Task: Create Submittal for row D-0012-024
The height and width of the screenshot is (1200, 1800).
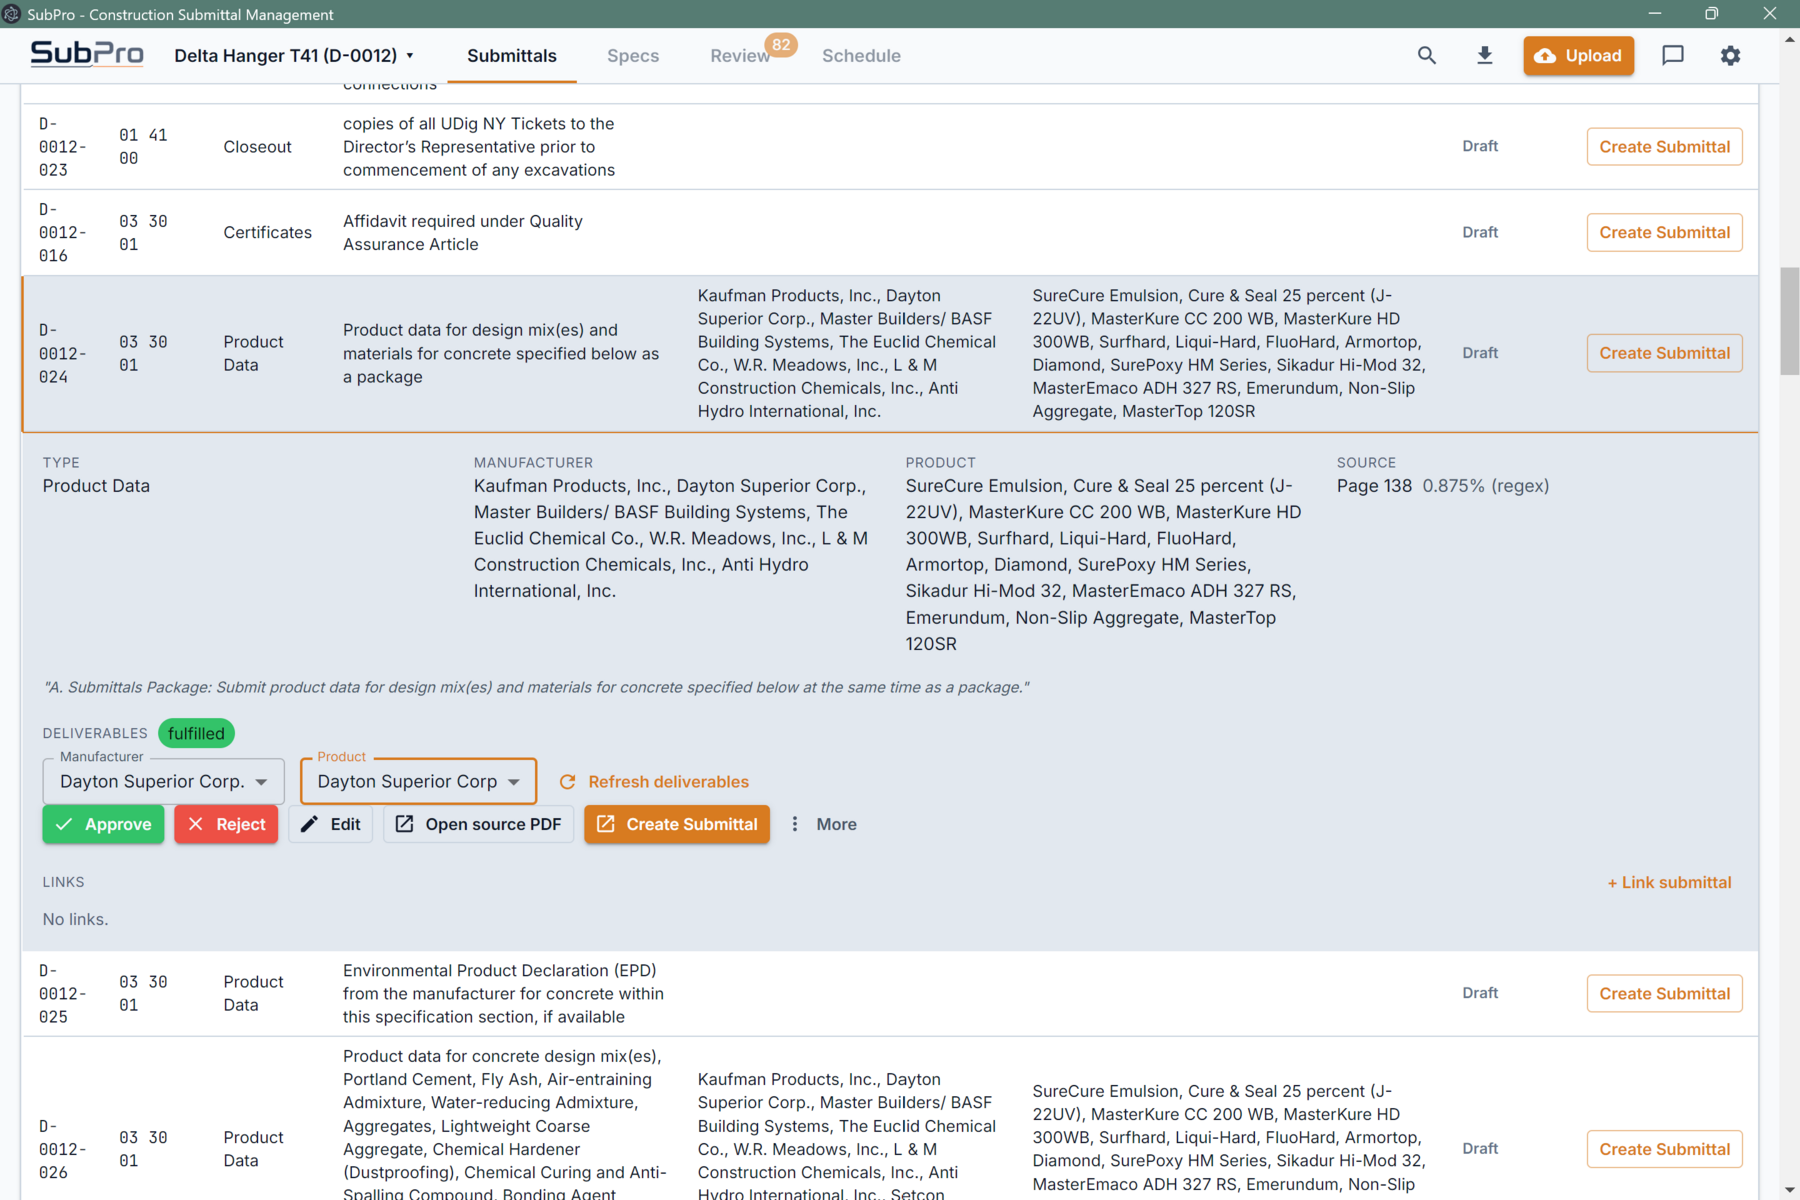Action: 1664,353
